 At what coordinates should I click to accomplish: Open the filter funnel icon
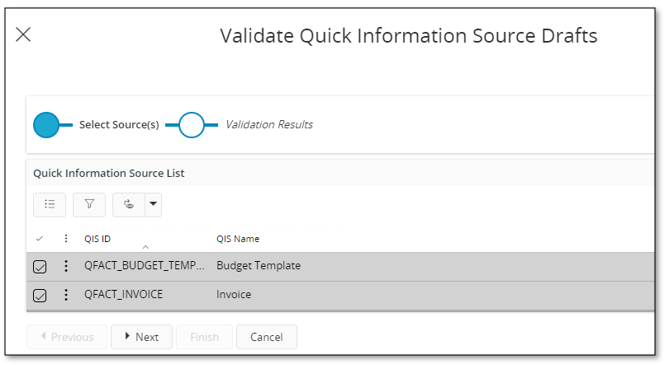click(89, 205)
